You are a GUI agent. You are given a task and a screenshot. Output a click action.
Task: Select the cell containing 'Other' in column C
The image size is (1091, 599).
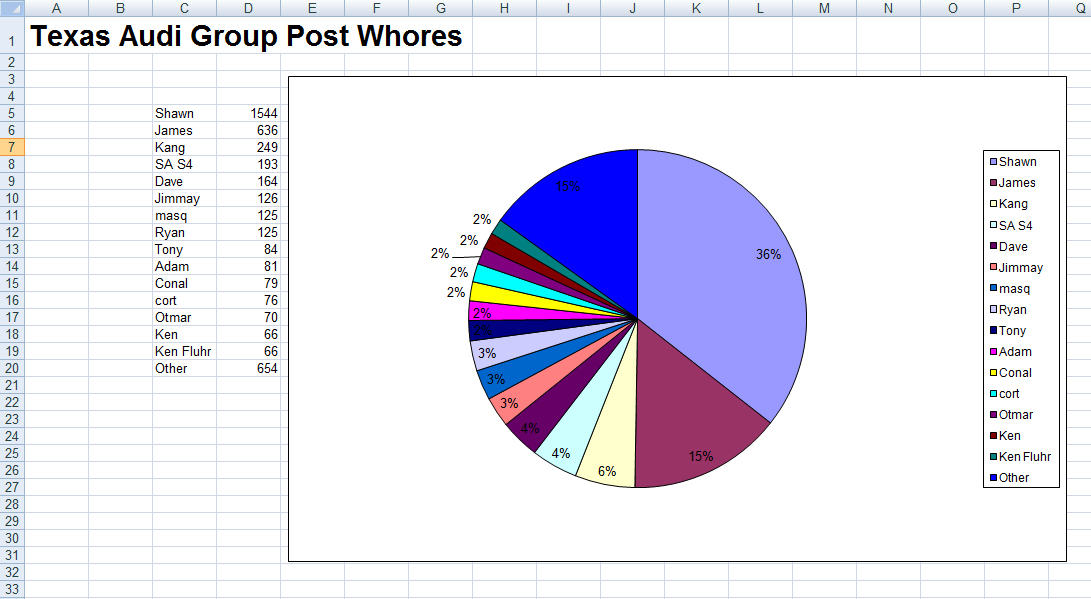pyautogui.click(x=184, y=369)
